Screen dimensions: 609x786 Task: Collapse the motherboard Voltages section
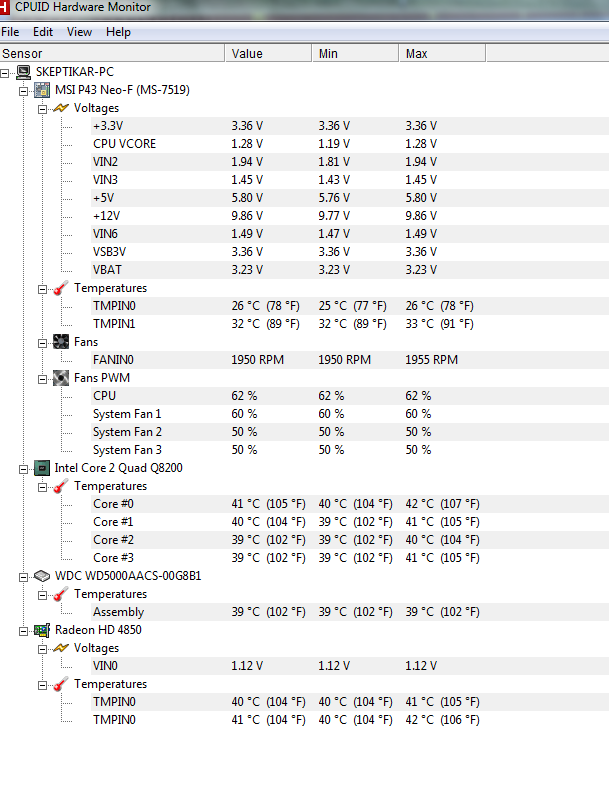pos(43,109)
